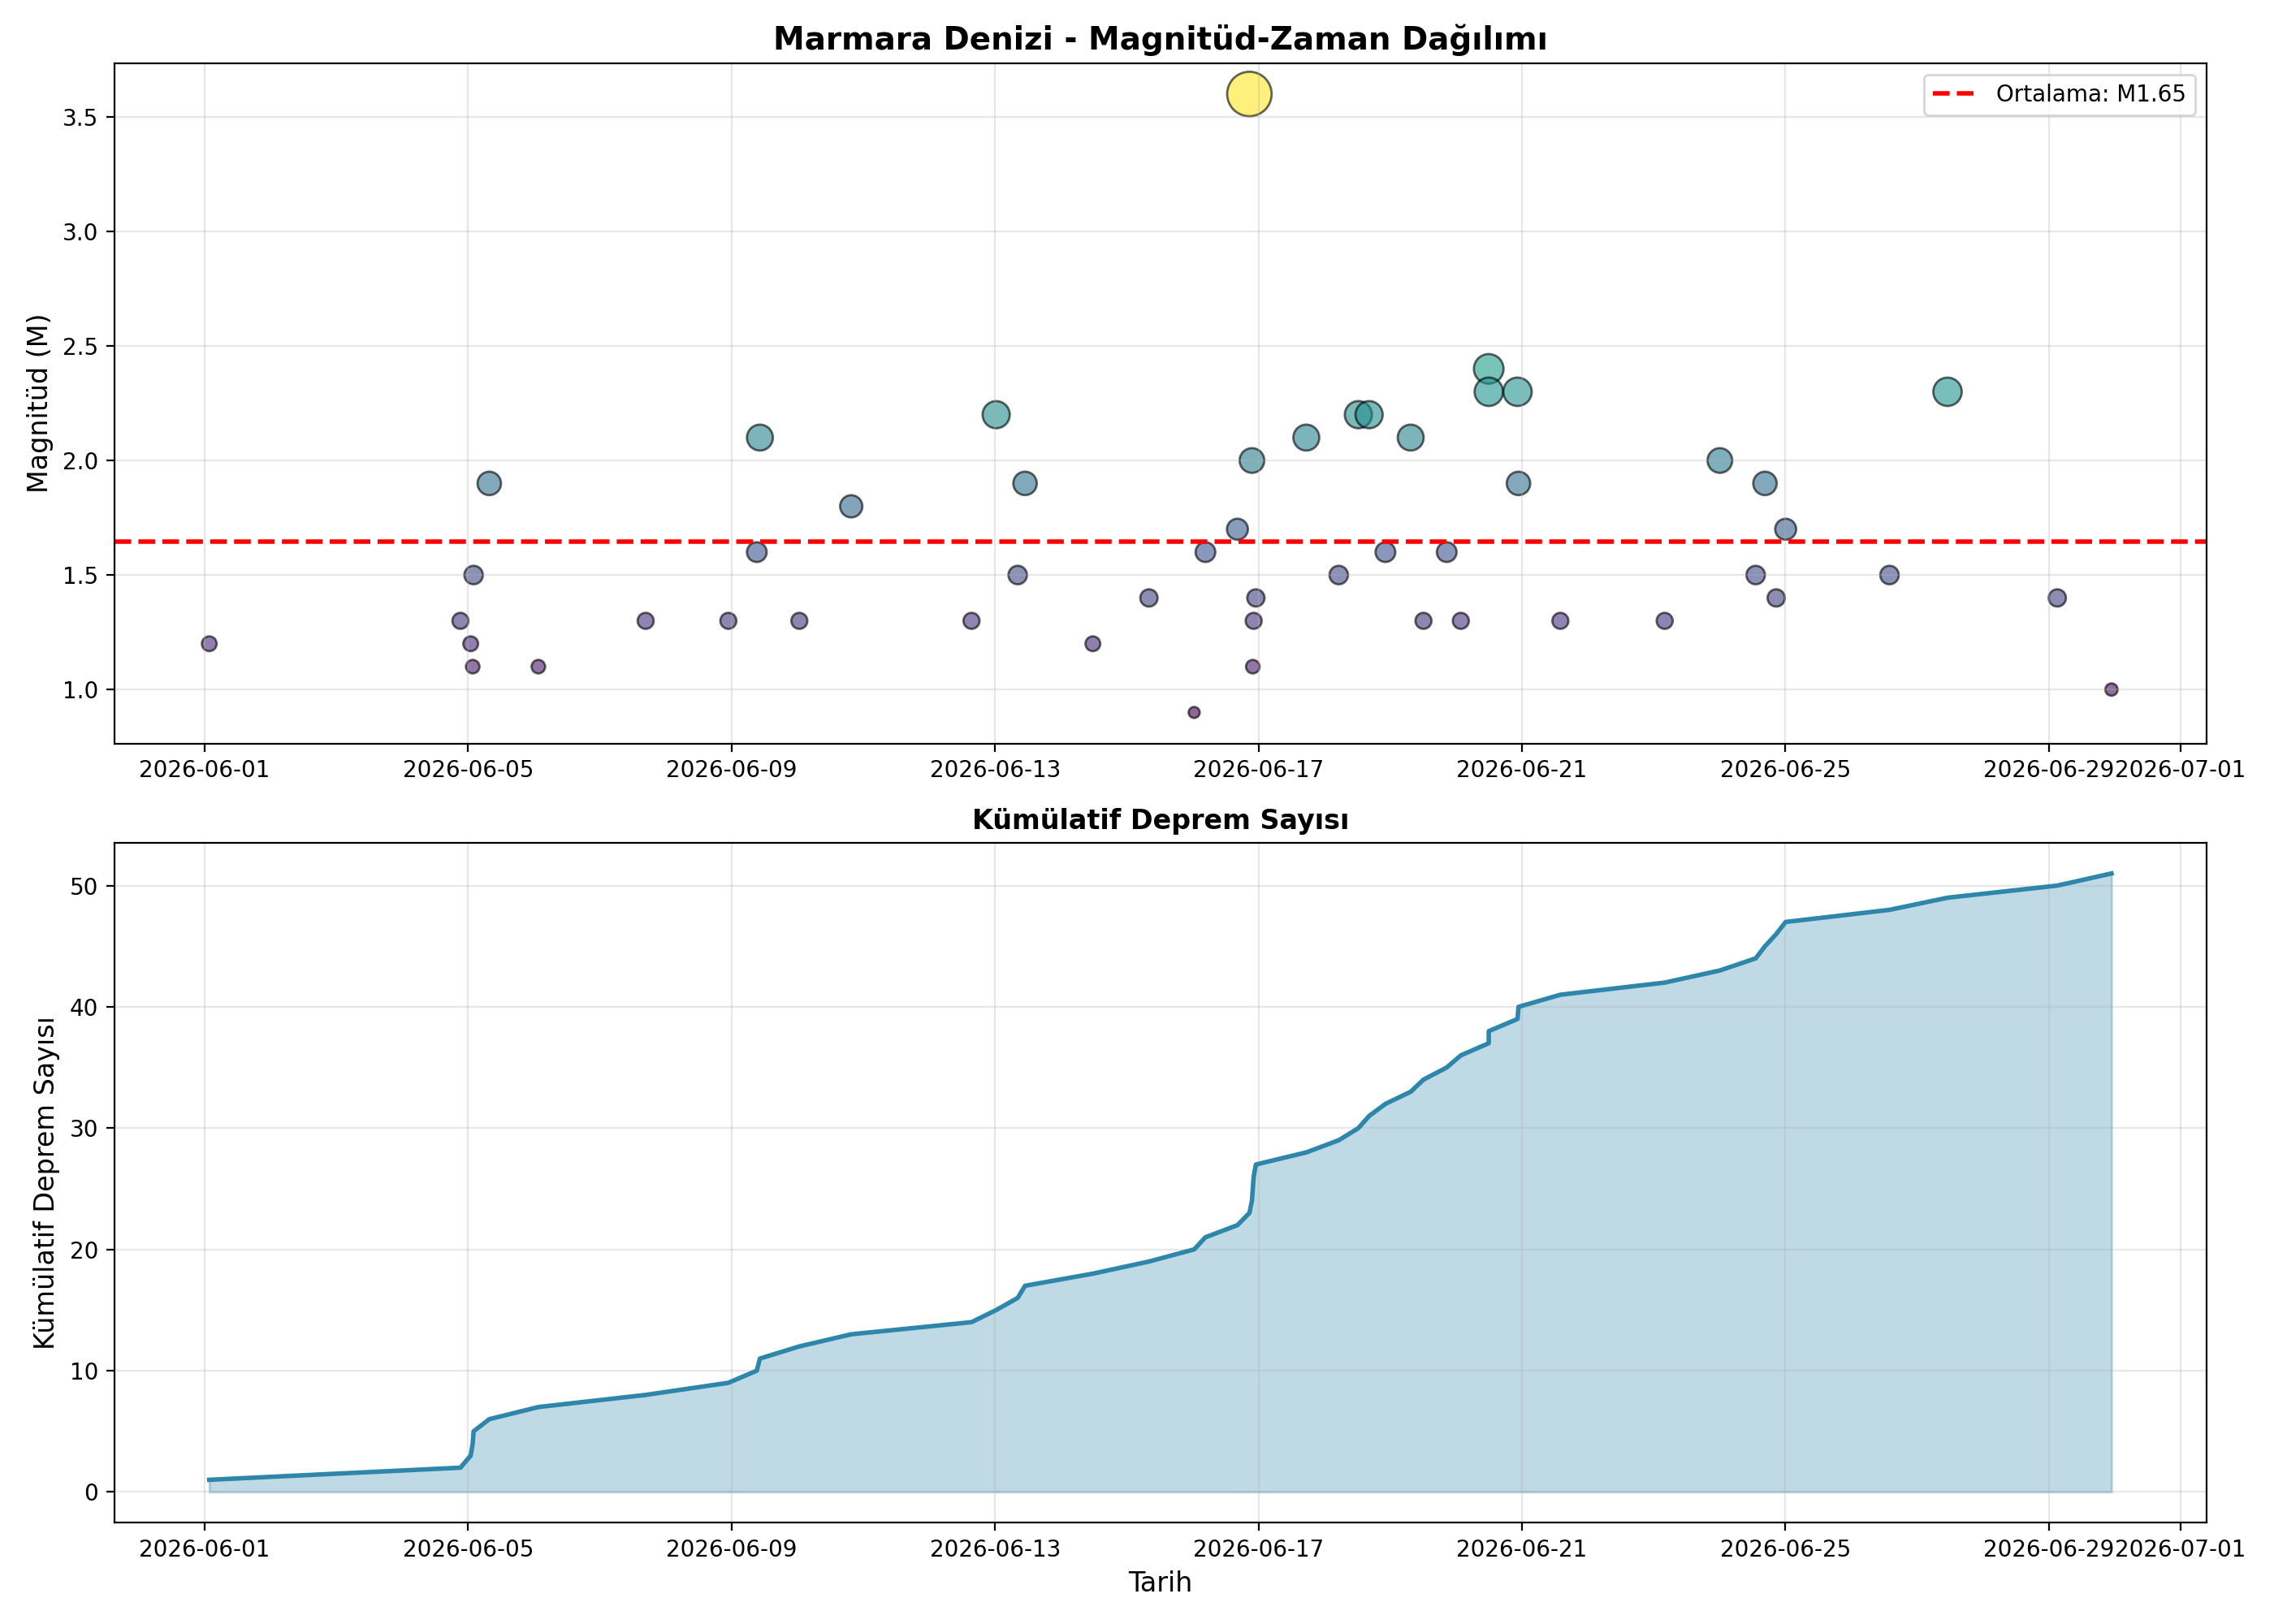Click "2026-06-09" under the magnitude chart
Screen dimensions: 2274x1624
click(731, 769)
